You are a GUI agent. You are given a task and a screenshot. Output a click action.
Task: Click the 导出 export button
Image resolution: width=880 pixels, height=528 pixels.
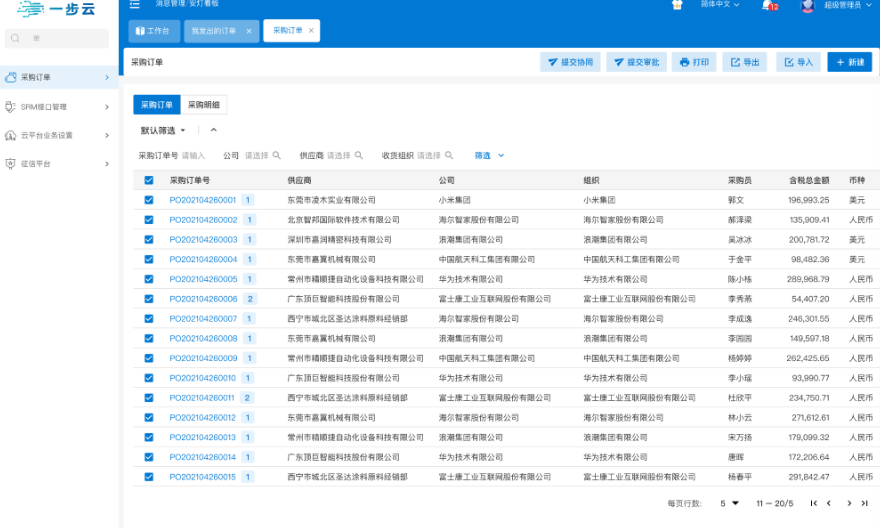[x=744, y=62]
